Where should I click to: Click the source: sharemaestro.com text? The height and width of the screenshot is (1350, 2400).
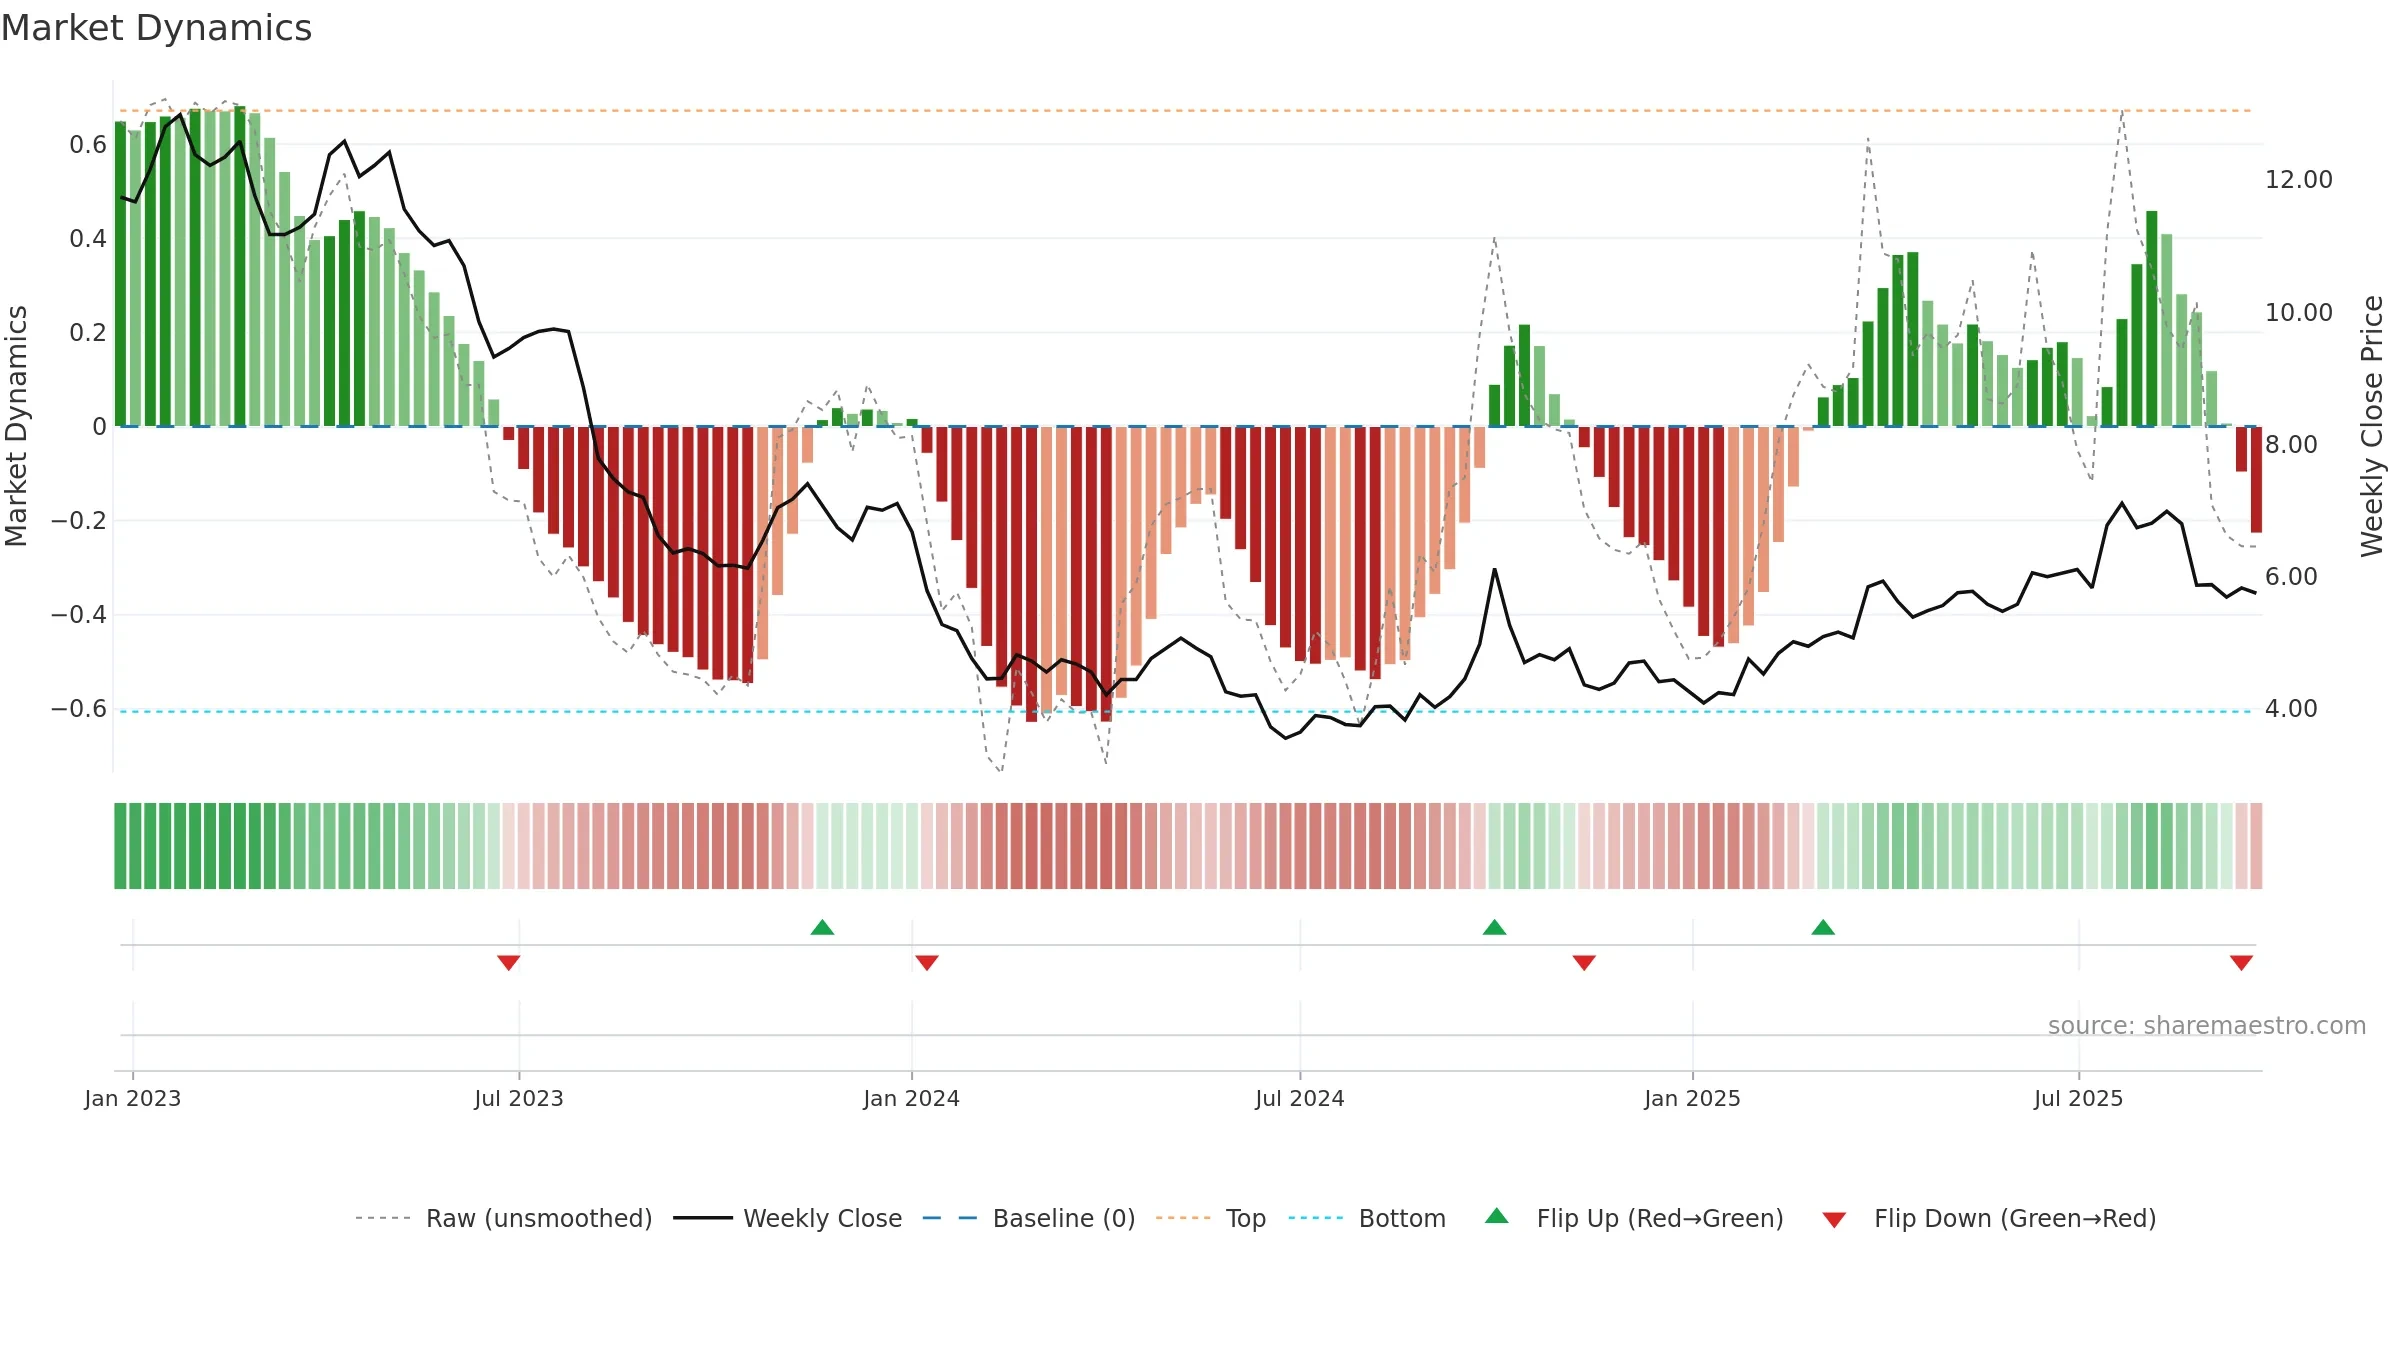point(2207,1025)
